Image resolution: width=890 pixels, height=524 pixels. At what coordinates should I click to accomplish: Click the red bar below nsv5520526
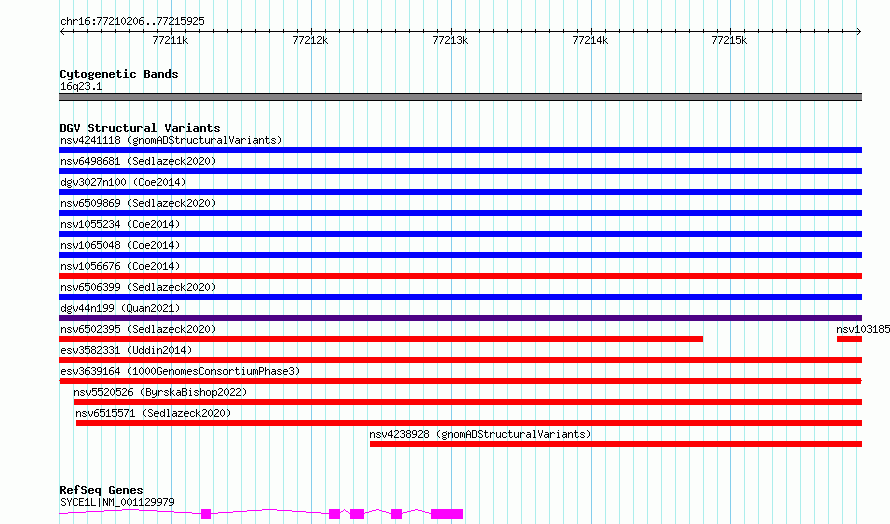click(468, 403)
